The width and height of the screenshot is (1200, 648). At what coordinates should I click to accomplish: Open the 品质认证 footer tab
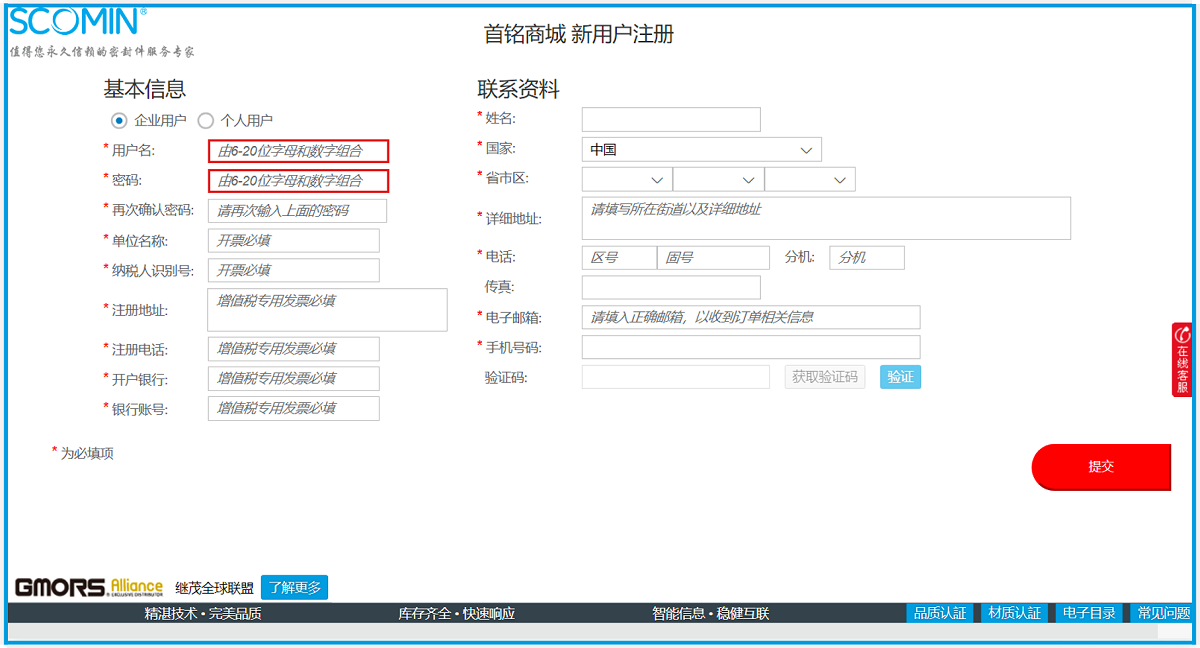pyautogui.click(x=940, y=613)
